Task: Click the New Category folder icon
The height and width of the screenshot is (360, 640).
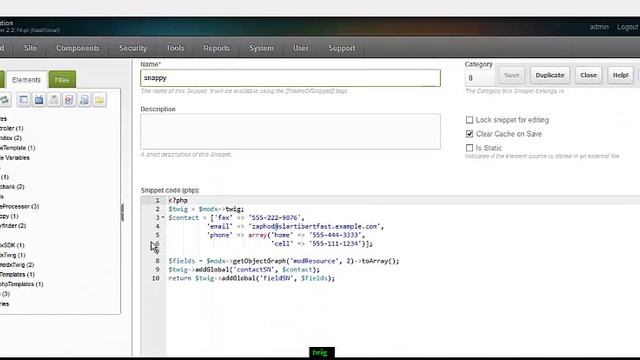Action: click(x=100, y=100)
